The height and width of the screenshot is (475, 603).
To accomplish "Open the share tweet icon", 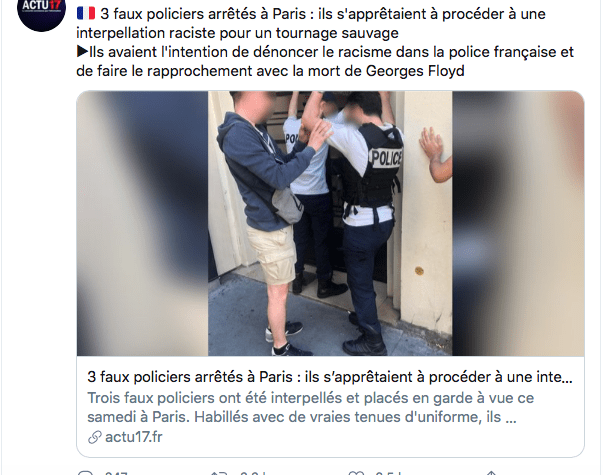I will (491, 473).
